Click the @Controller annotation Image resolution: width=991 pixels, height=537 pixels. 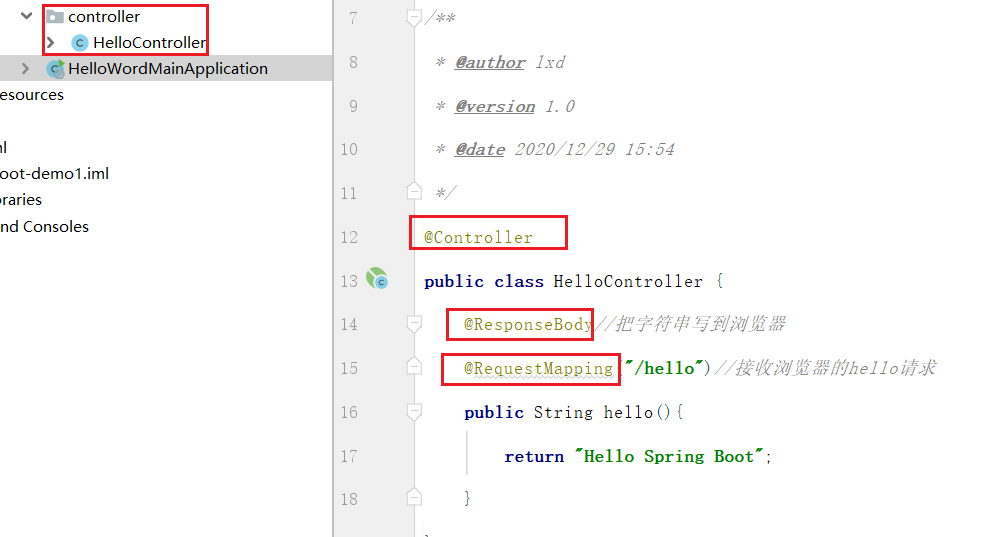tap(478, 237)
